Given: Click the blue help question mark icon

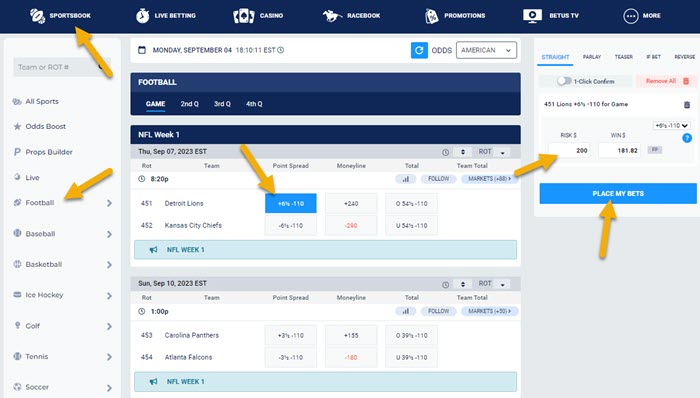Looking at the screenshot, I should [687, 138].
